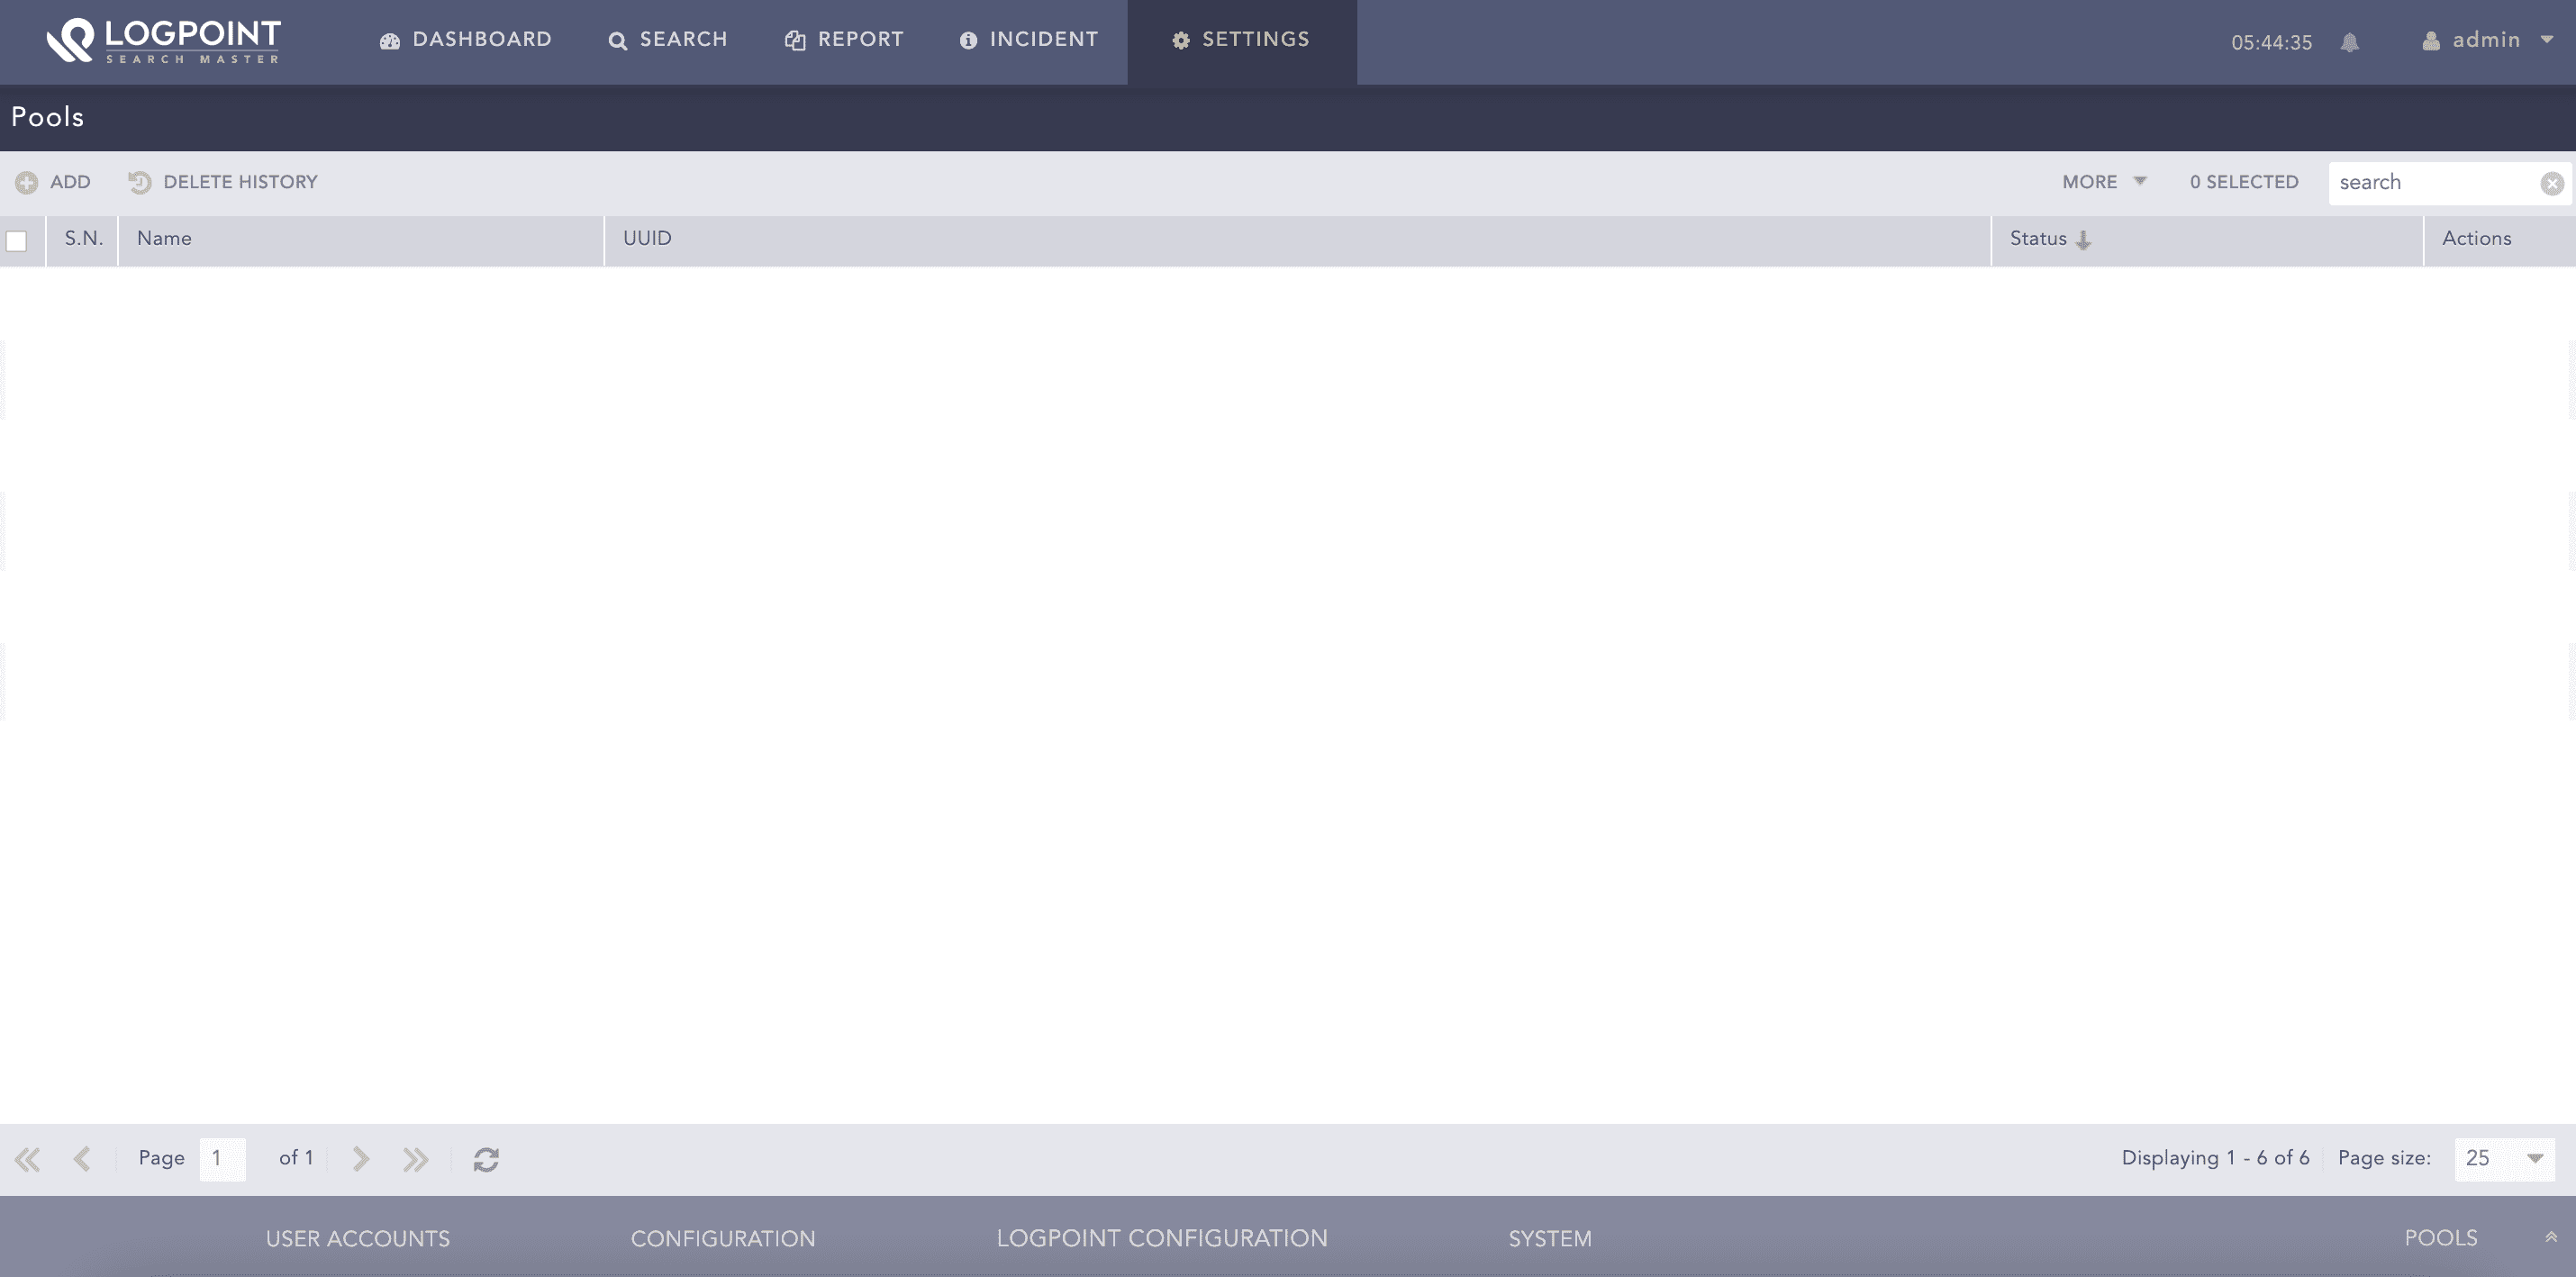Screen dimensions: 2576x1277
Task: Navigate to the next page
Action: point(359,1158)
